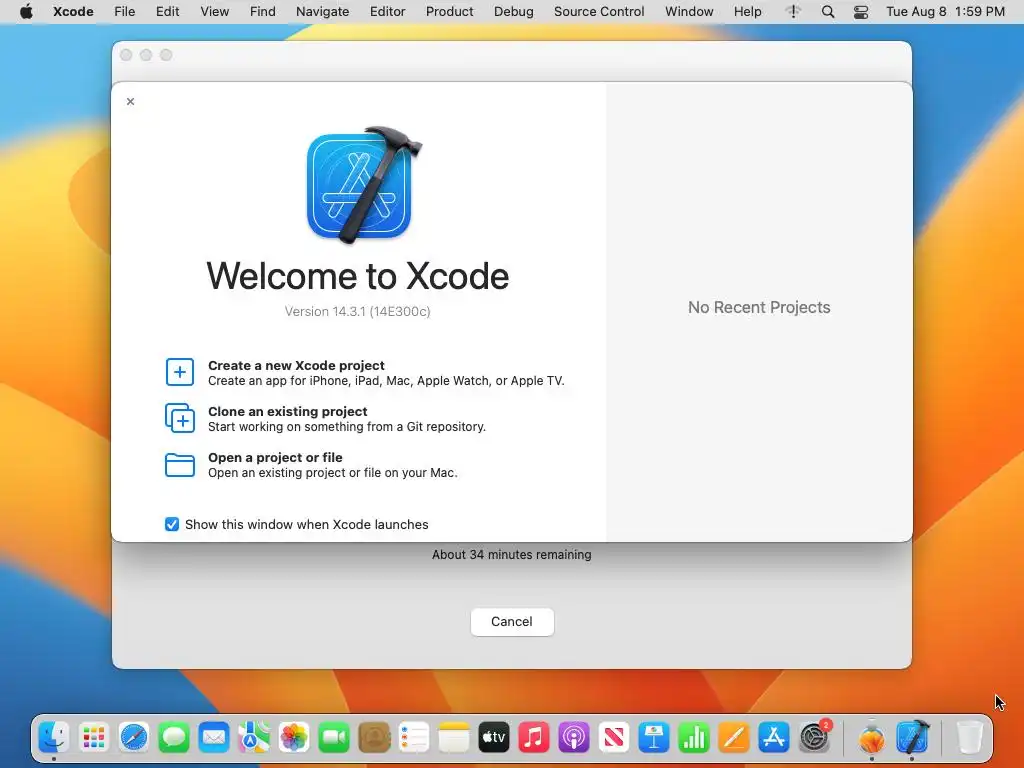Open the Navigate menu
This screenshot has height=768, width=1024.
pos(323,12)
